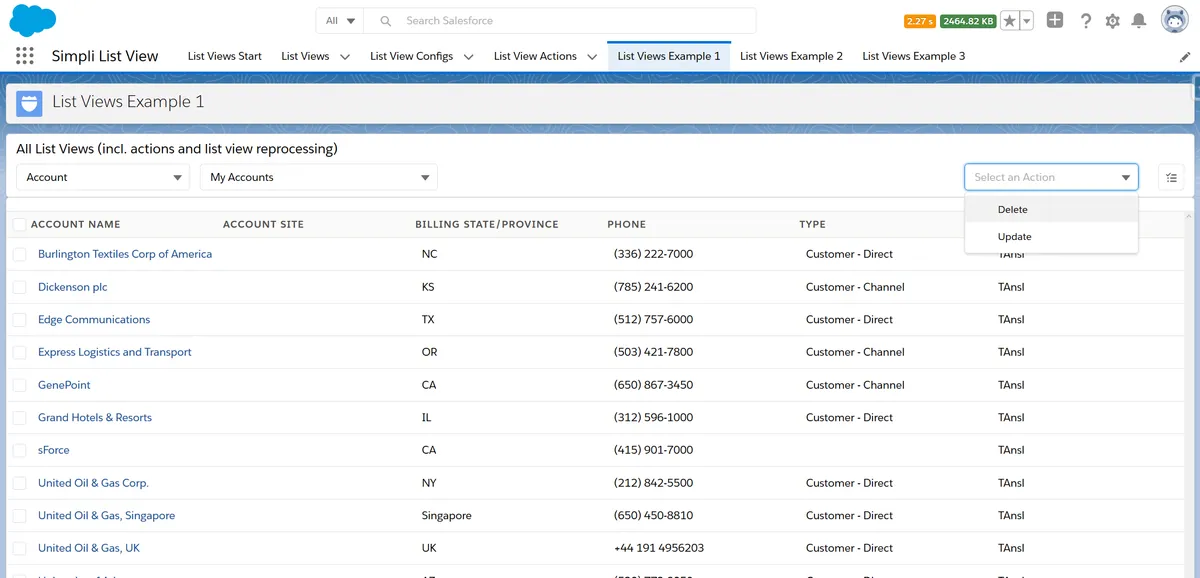Check the Burlington Textiles row checkbox
This screenshot has height=578, width=1200.
(19, 255)
